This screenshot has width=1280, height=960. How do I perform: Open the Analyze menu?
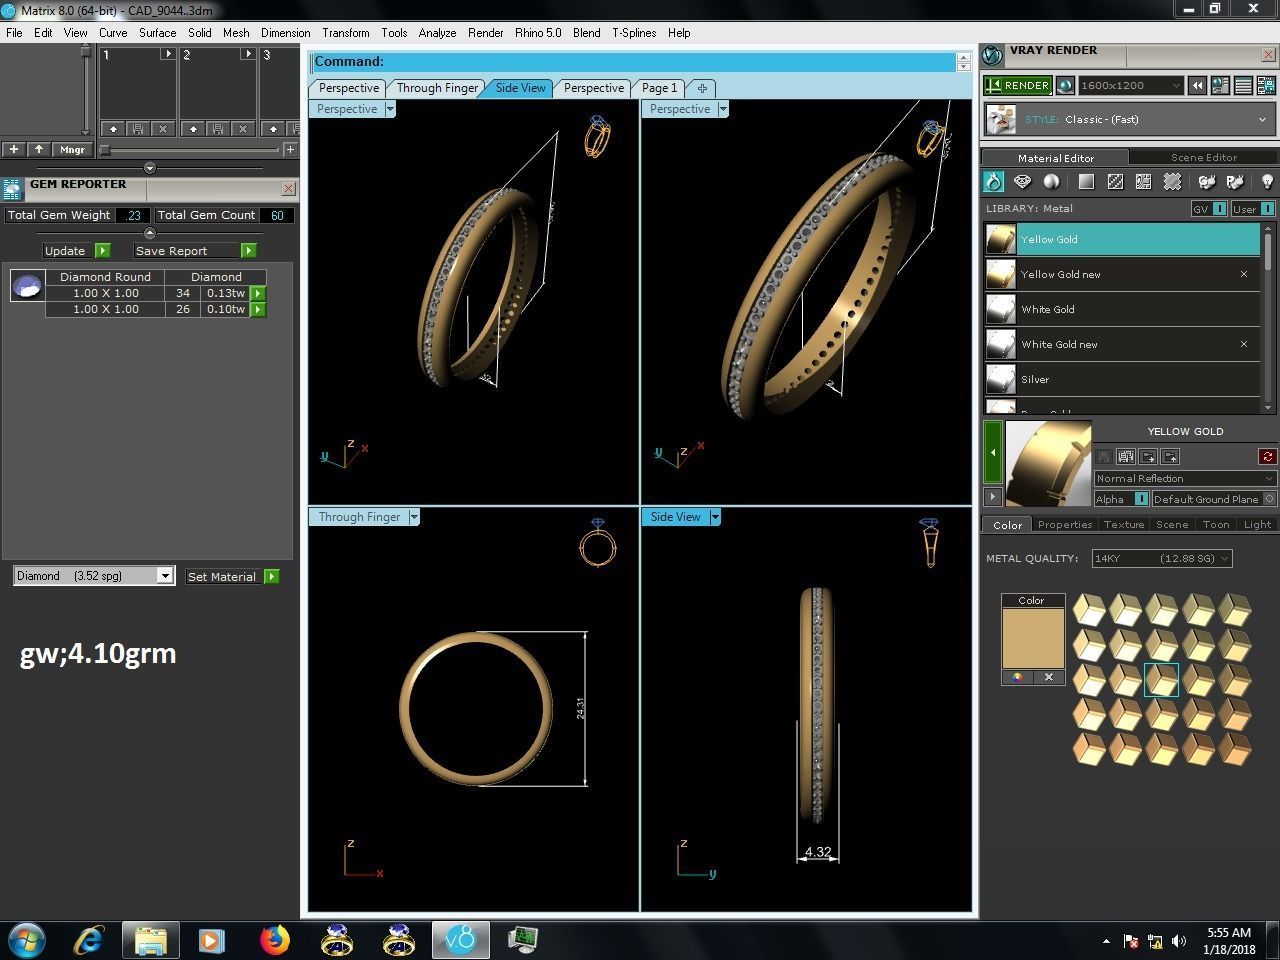pos(437,33)
